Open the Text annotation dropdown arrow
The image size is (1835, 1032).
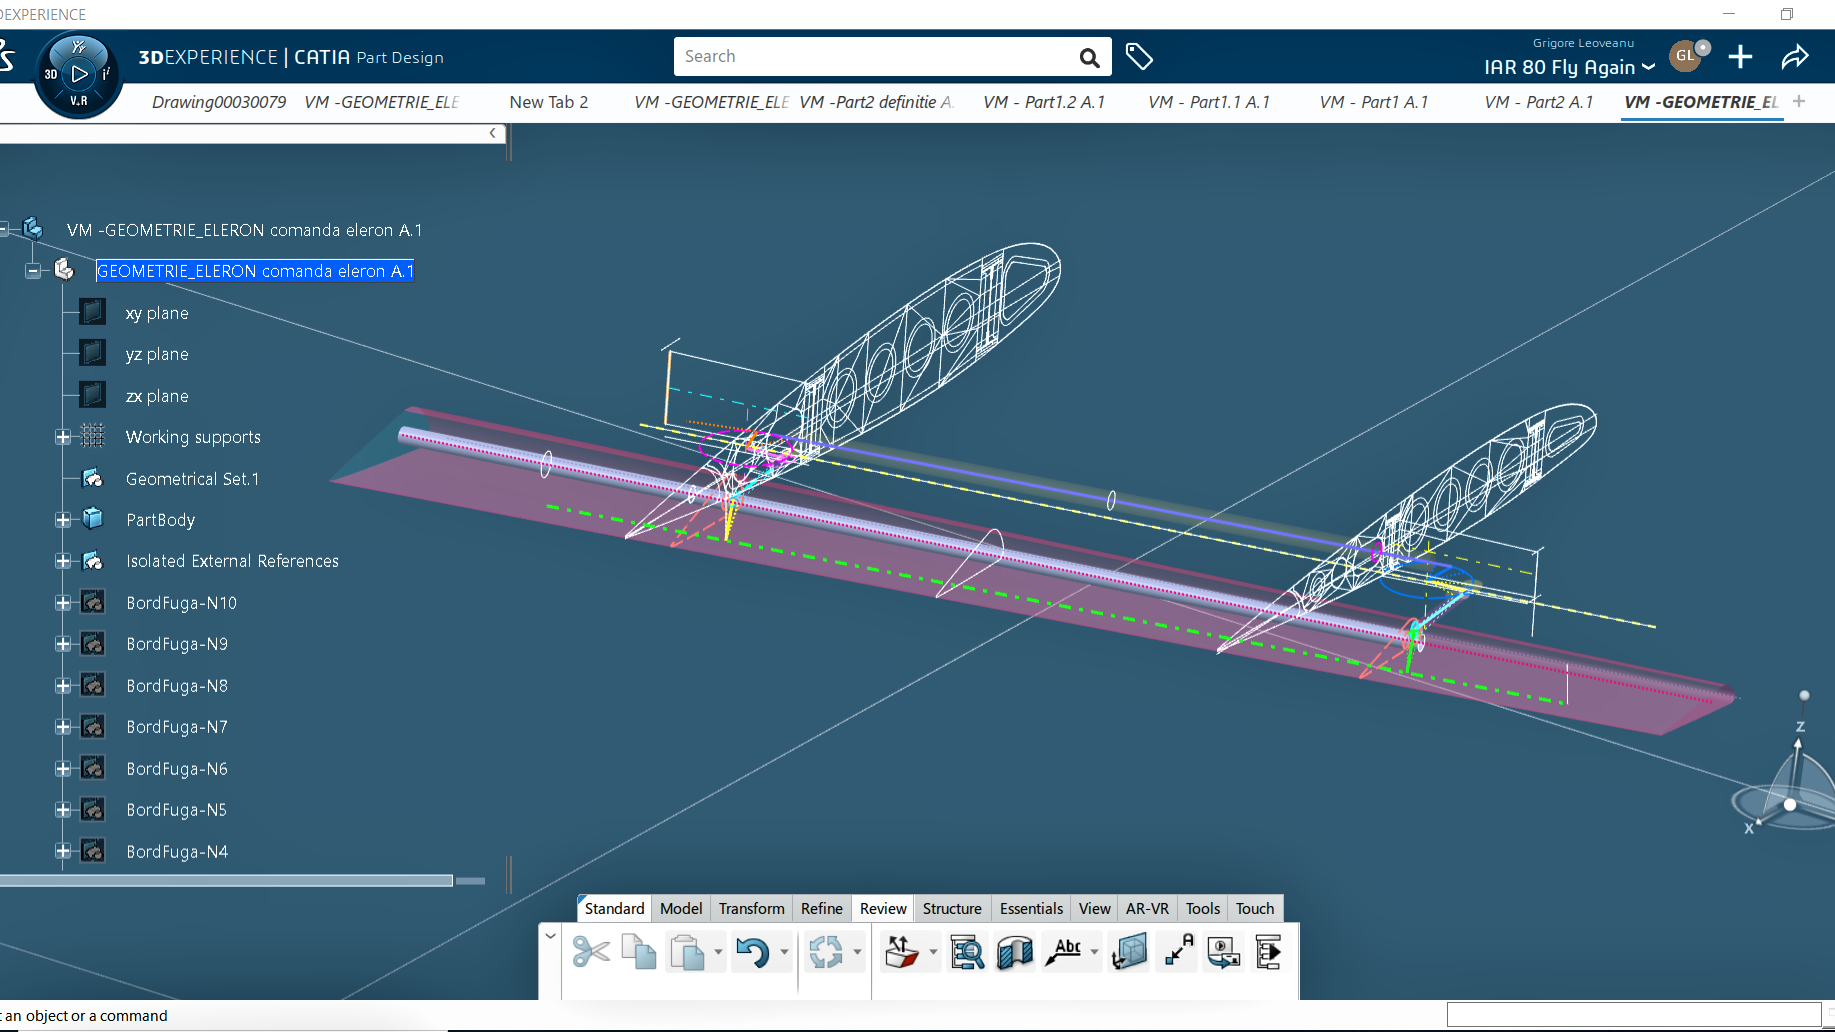pyautogui.click(x=1094, y=952)
